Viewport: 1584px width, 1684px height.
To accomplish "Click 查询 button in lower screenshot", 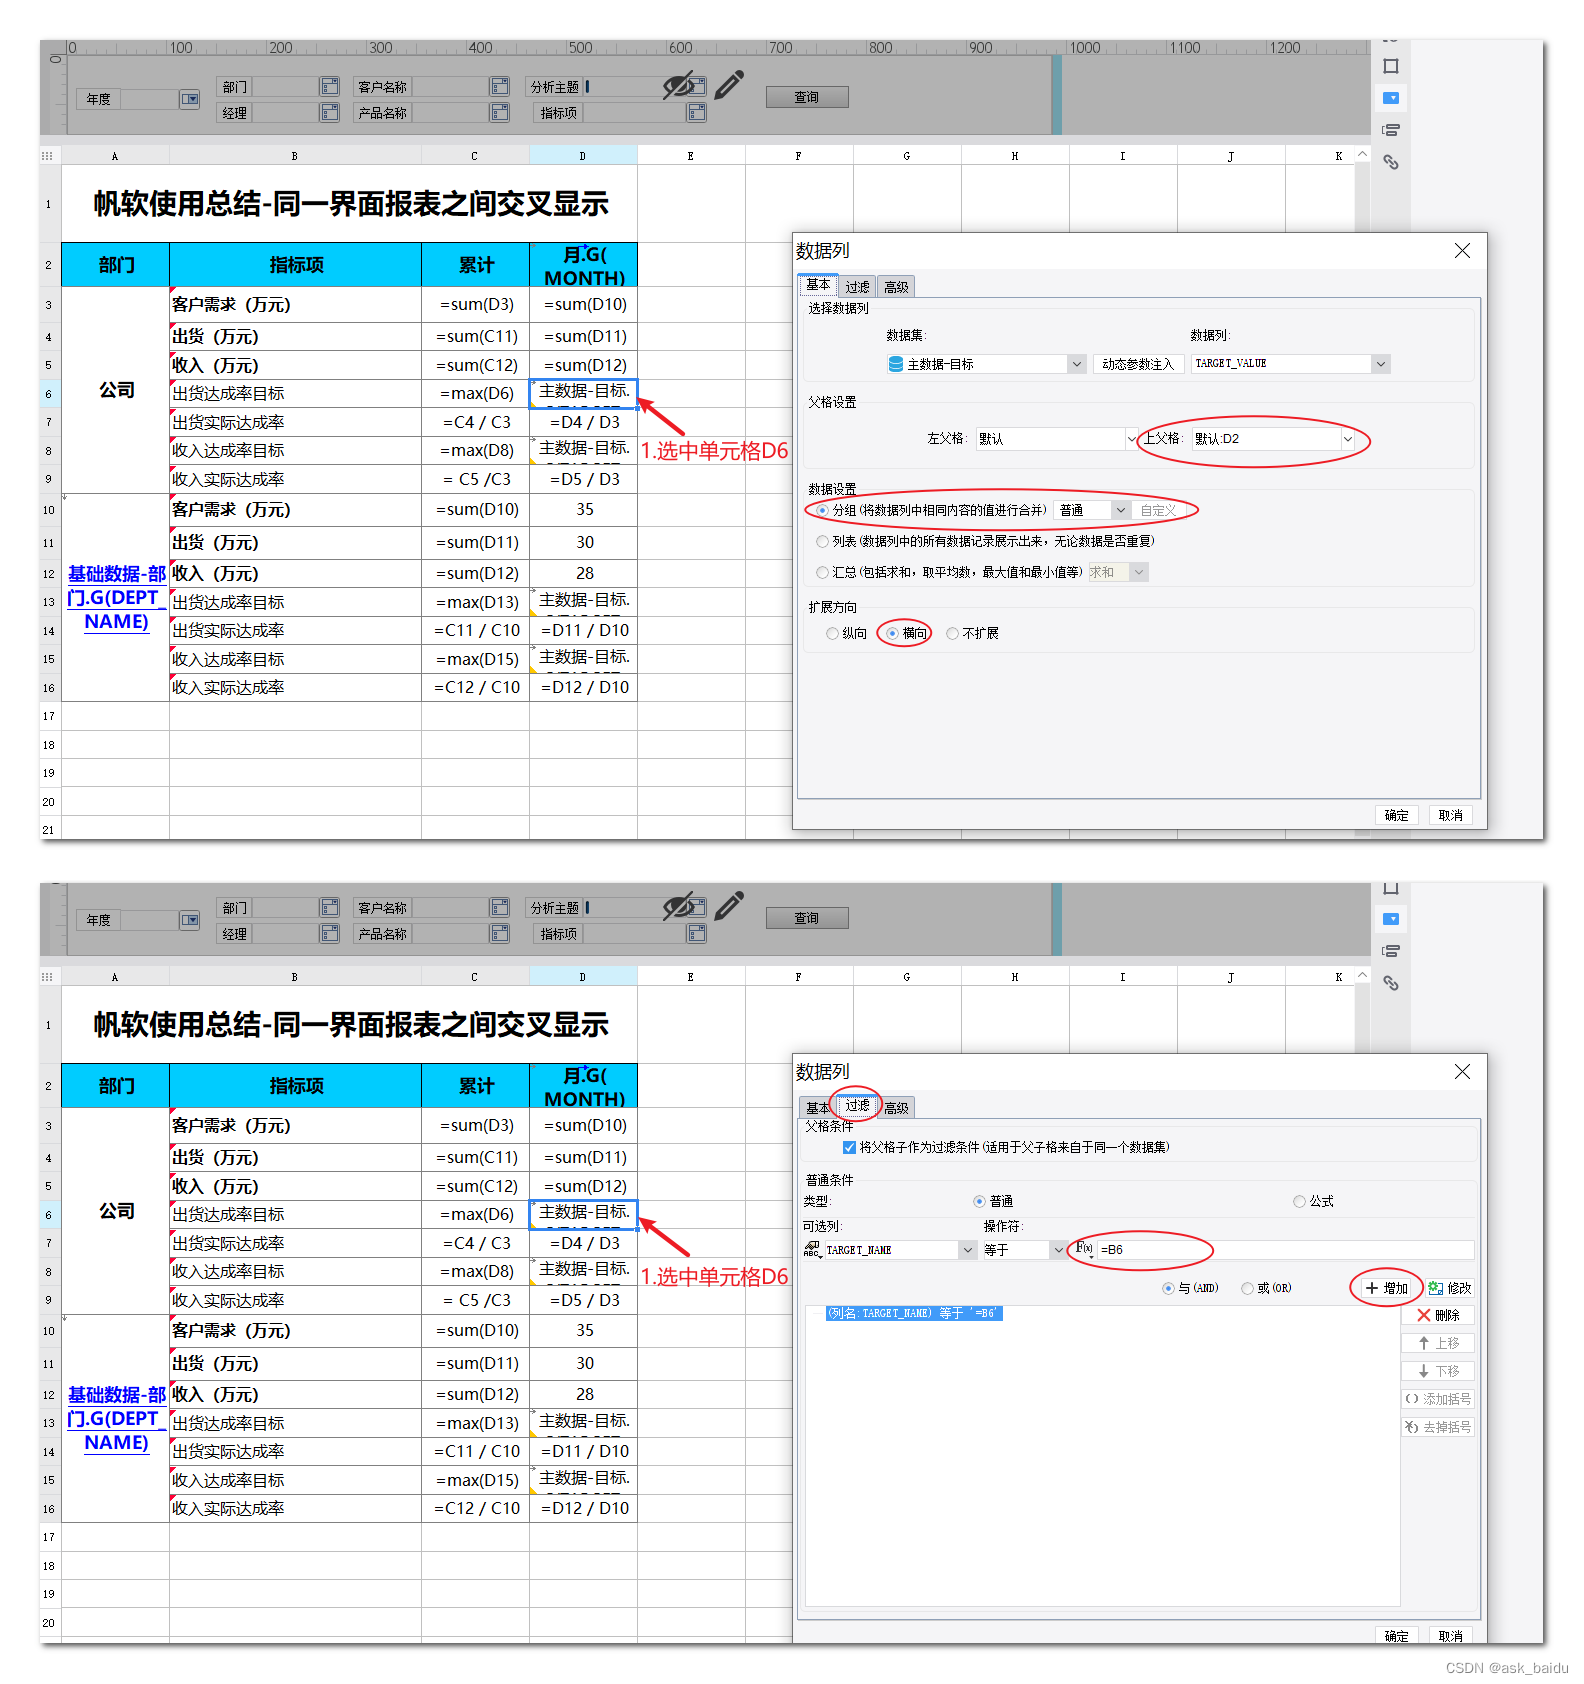I will (x=807, y=918).
